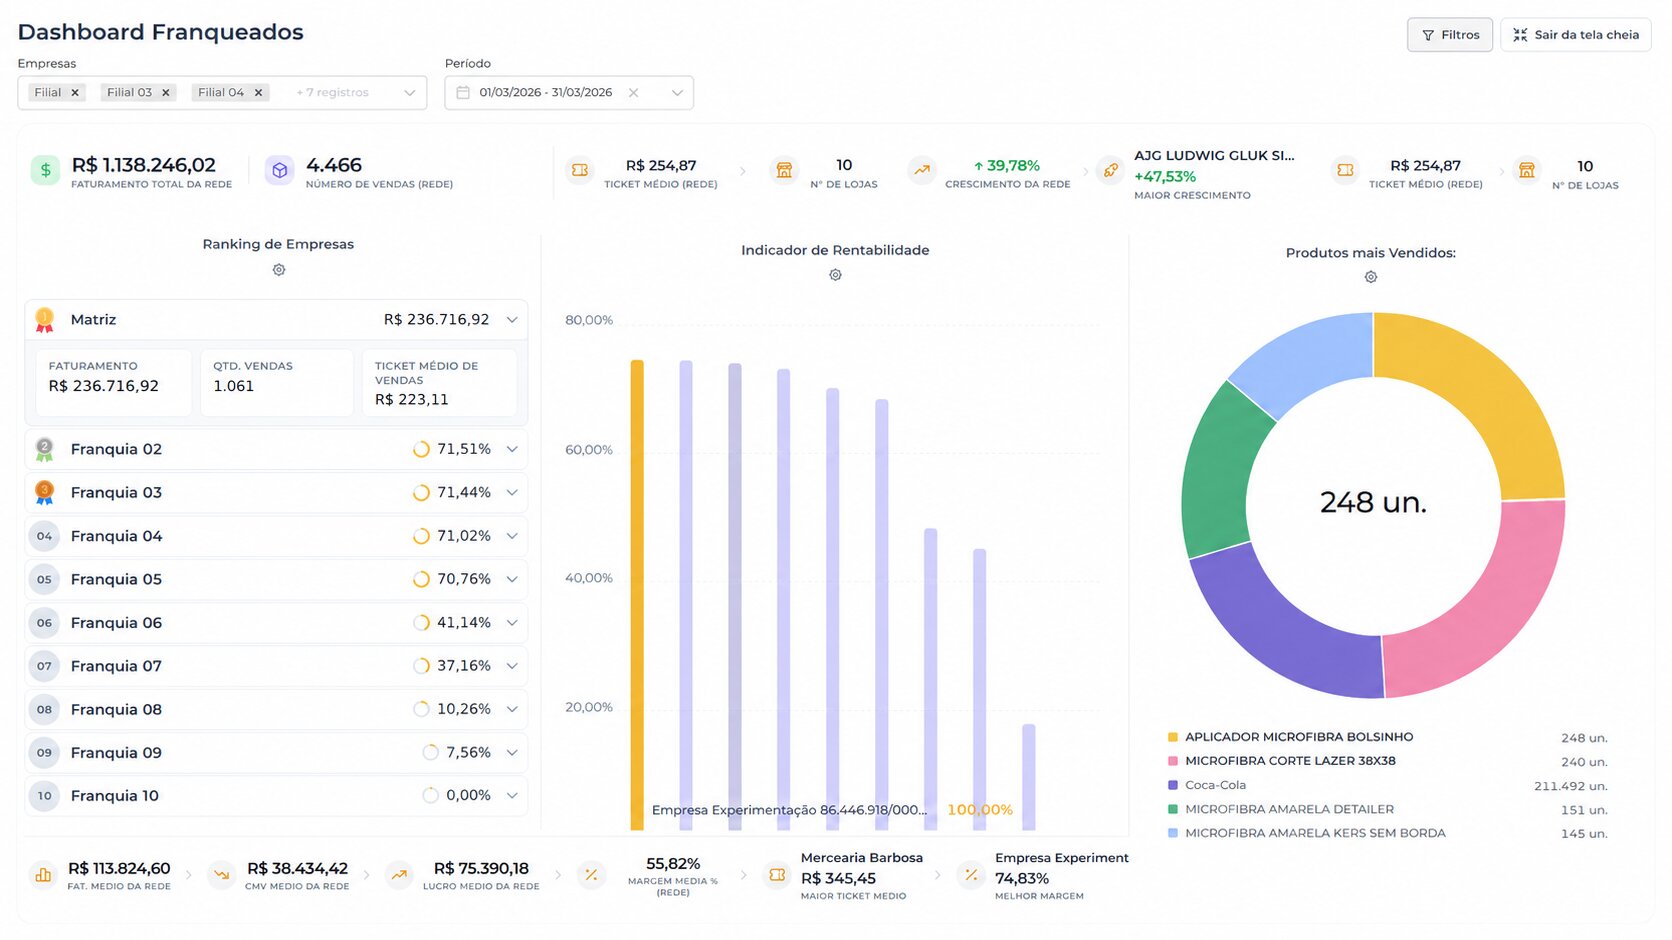Click Sair da tela cheia button
This screenshot has height=940, width=1672.
coord(1575,35)
